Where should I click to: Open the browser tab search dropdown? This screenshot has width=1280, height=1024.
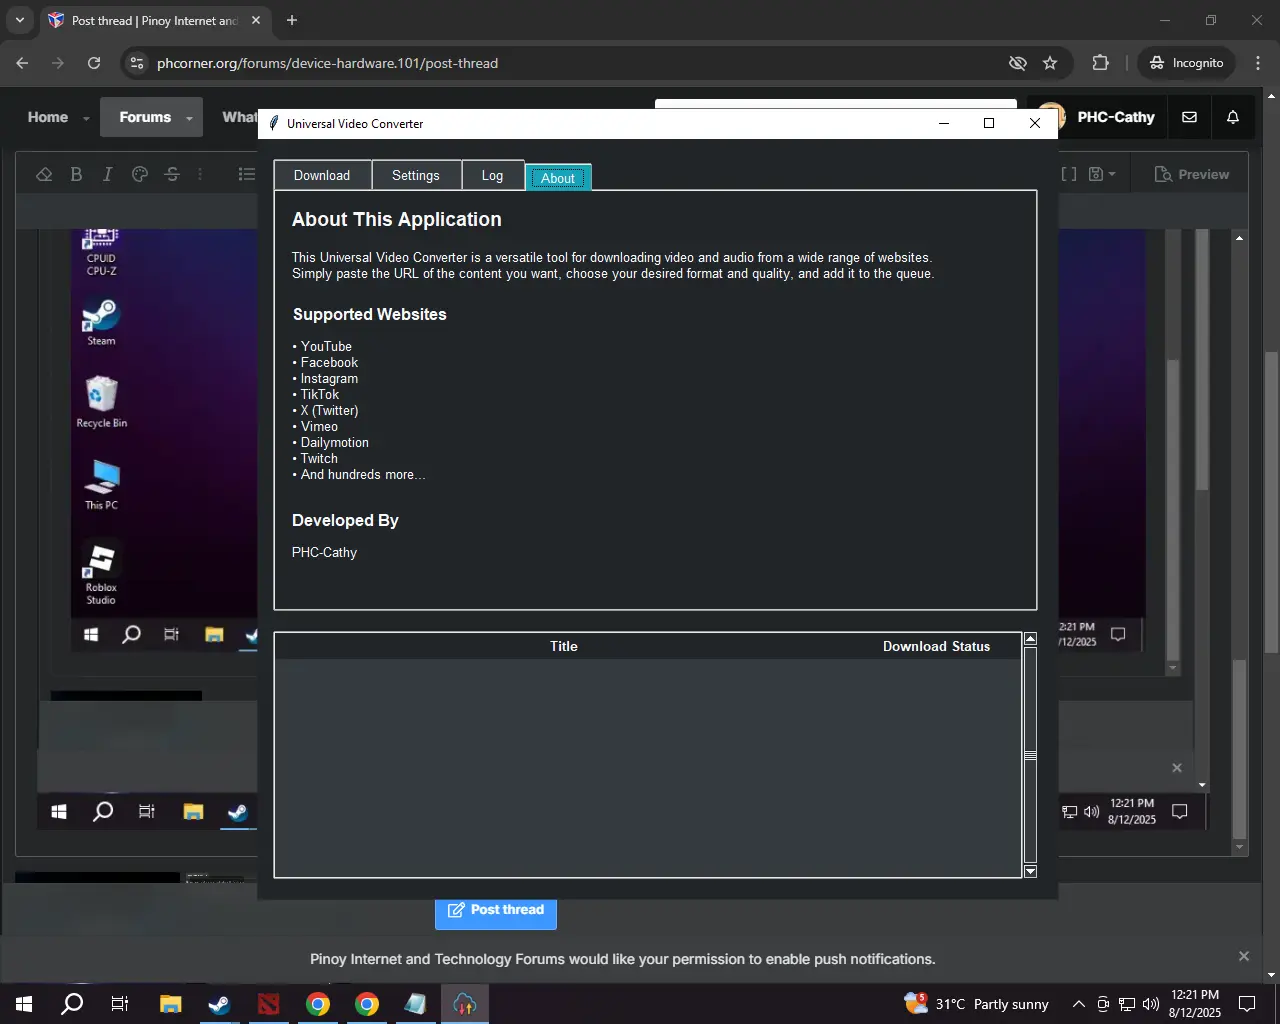tap(19, 20)
